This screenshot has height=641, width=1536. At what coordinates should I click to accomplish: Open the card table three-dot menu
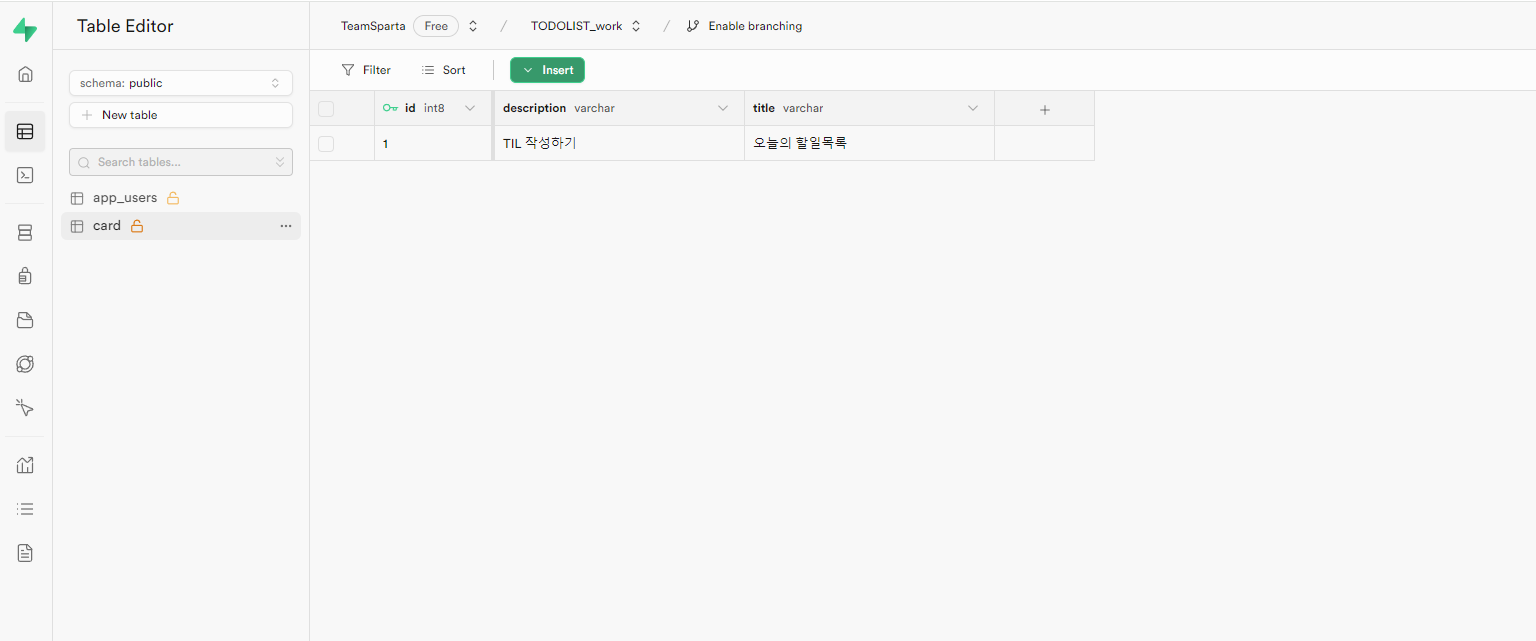point(286,226)
